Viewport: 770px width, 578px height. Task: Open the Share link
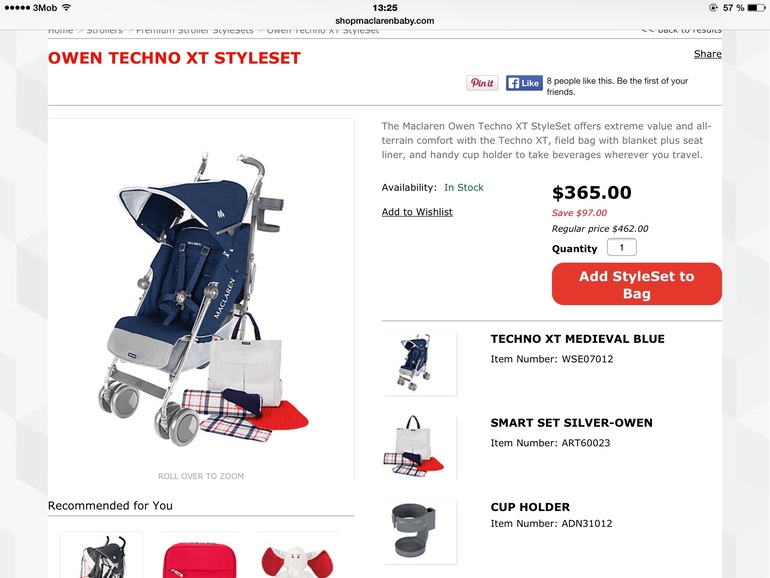[708, 54]
